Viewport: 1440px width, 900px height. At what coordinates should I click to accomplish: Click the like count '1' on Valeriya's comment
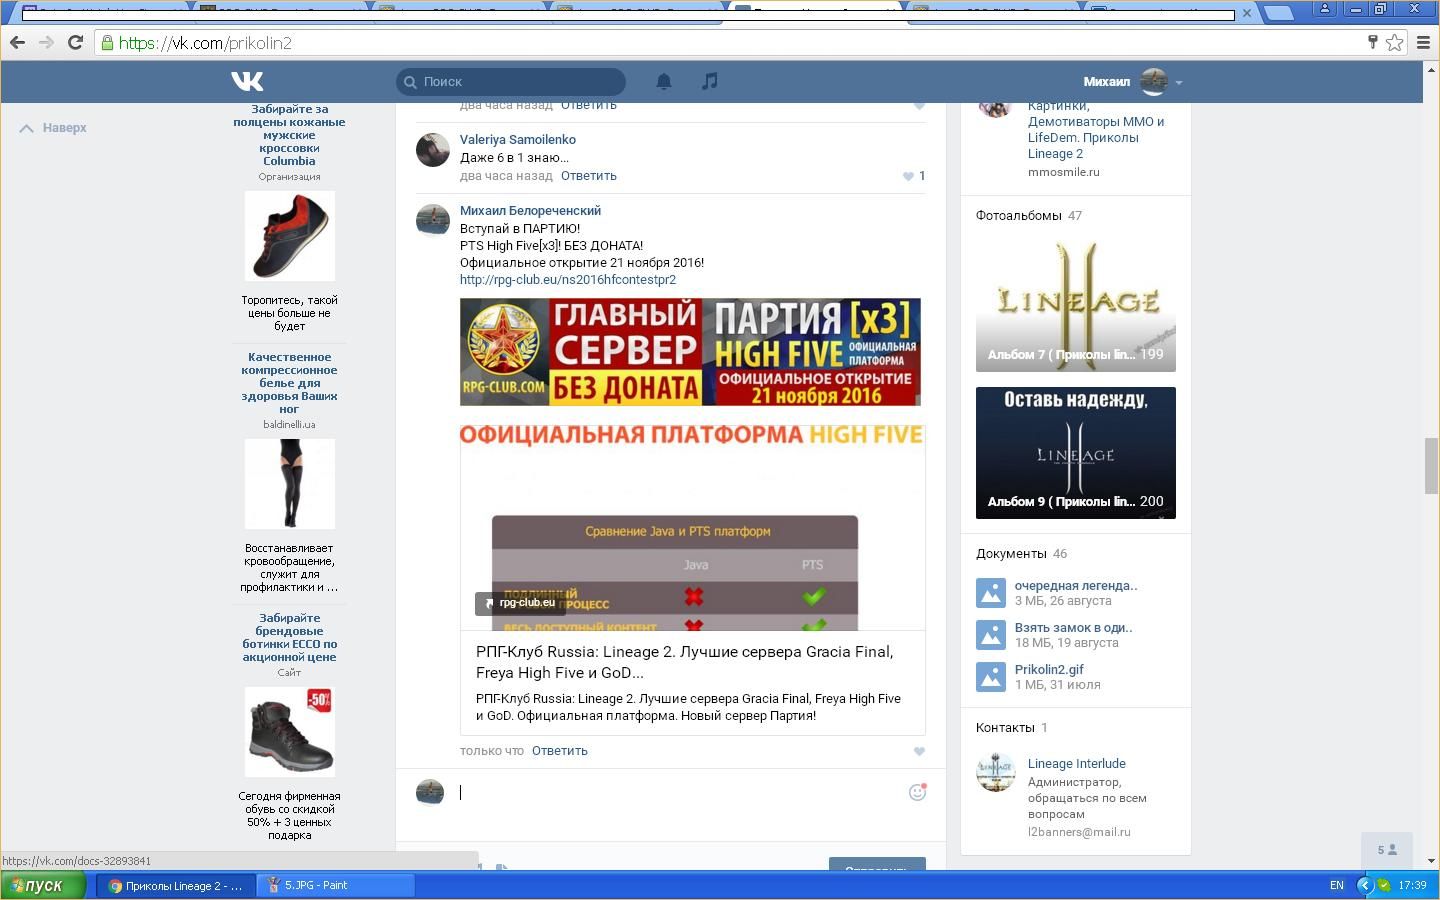[922, 176]
